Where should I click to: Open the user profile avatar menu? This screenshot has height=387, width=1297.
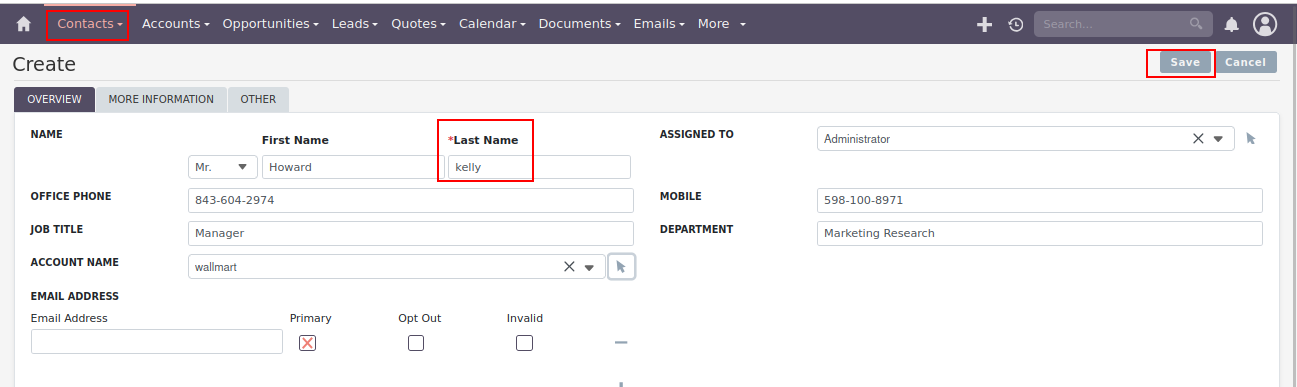(x=1265, y=24)
